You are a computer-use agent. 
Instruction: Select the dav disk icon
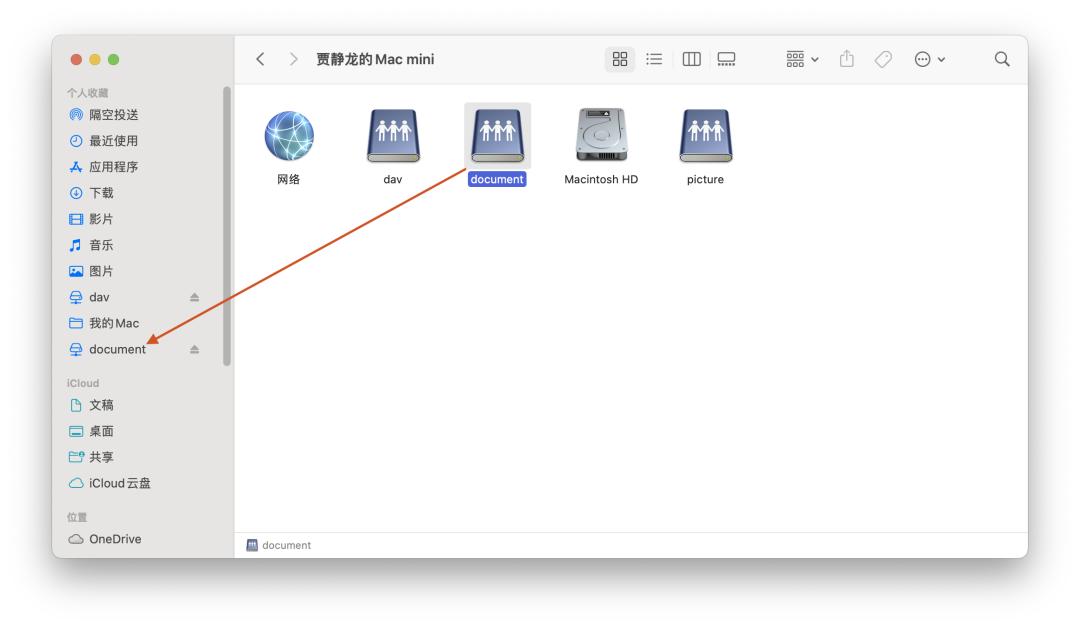[x=393, y=134]
